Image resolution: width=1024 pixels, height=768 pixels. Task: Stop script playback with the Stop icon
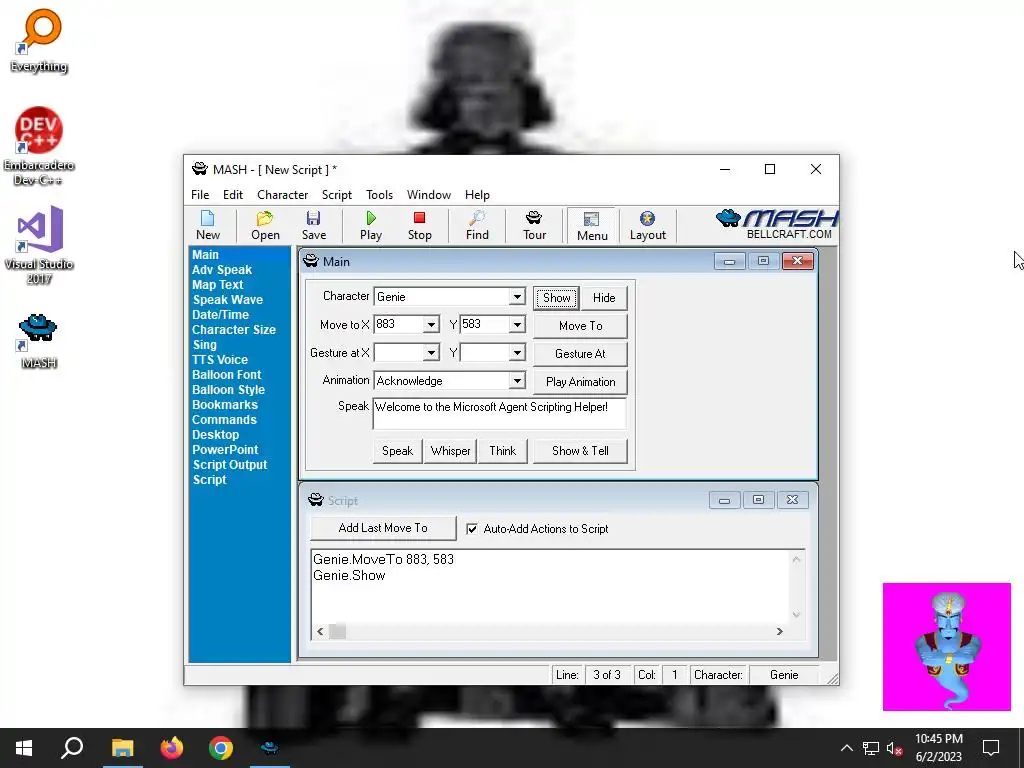(419, 225)
